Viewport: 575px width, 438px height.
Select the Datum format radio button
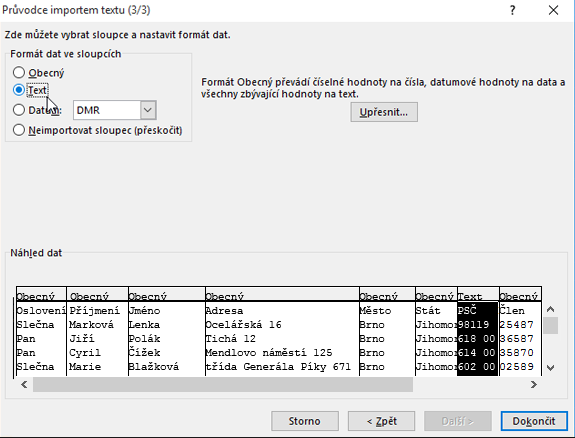19,110
